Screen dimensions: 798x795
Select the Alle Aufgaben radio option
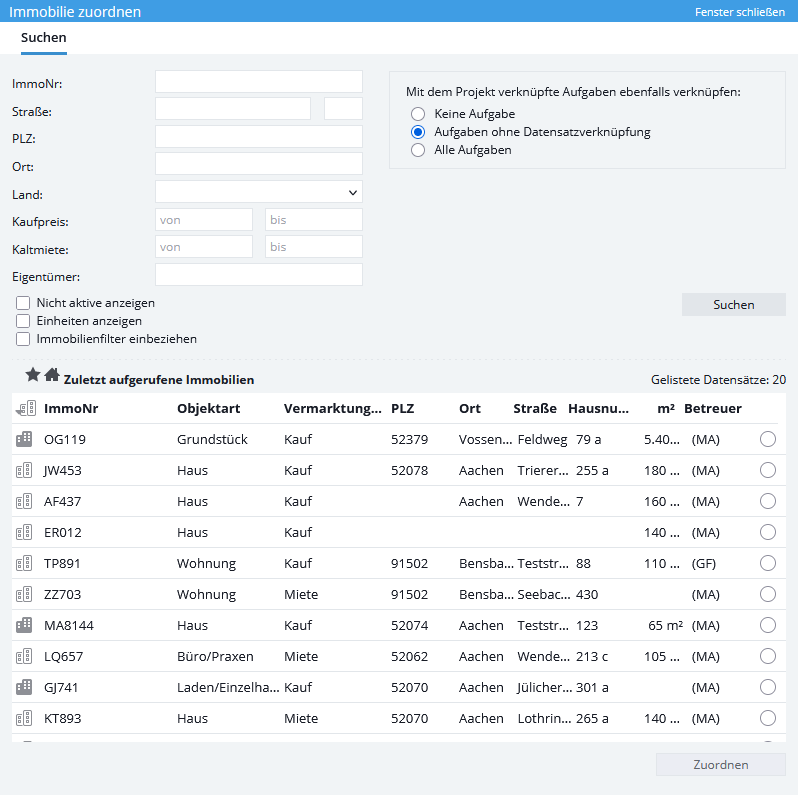[418, 150]
